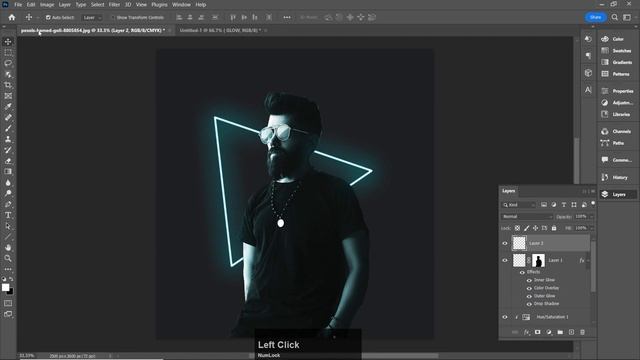Select the Clone Stamp tool
This screenshot has height=360, width=640.
tap(8, 139)
